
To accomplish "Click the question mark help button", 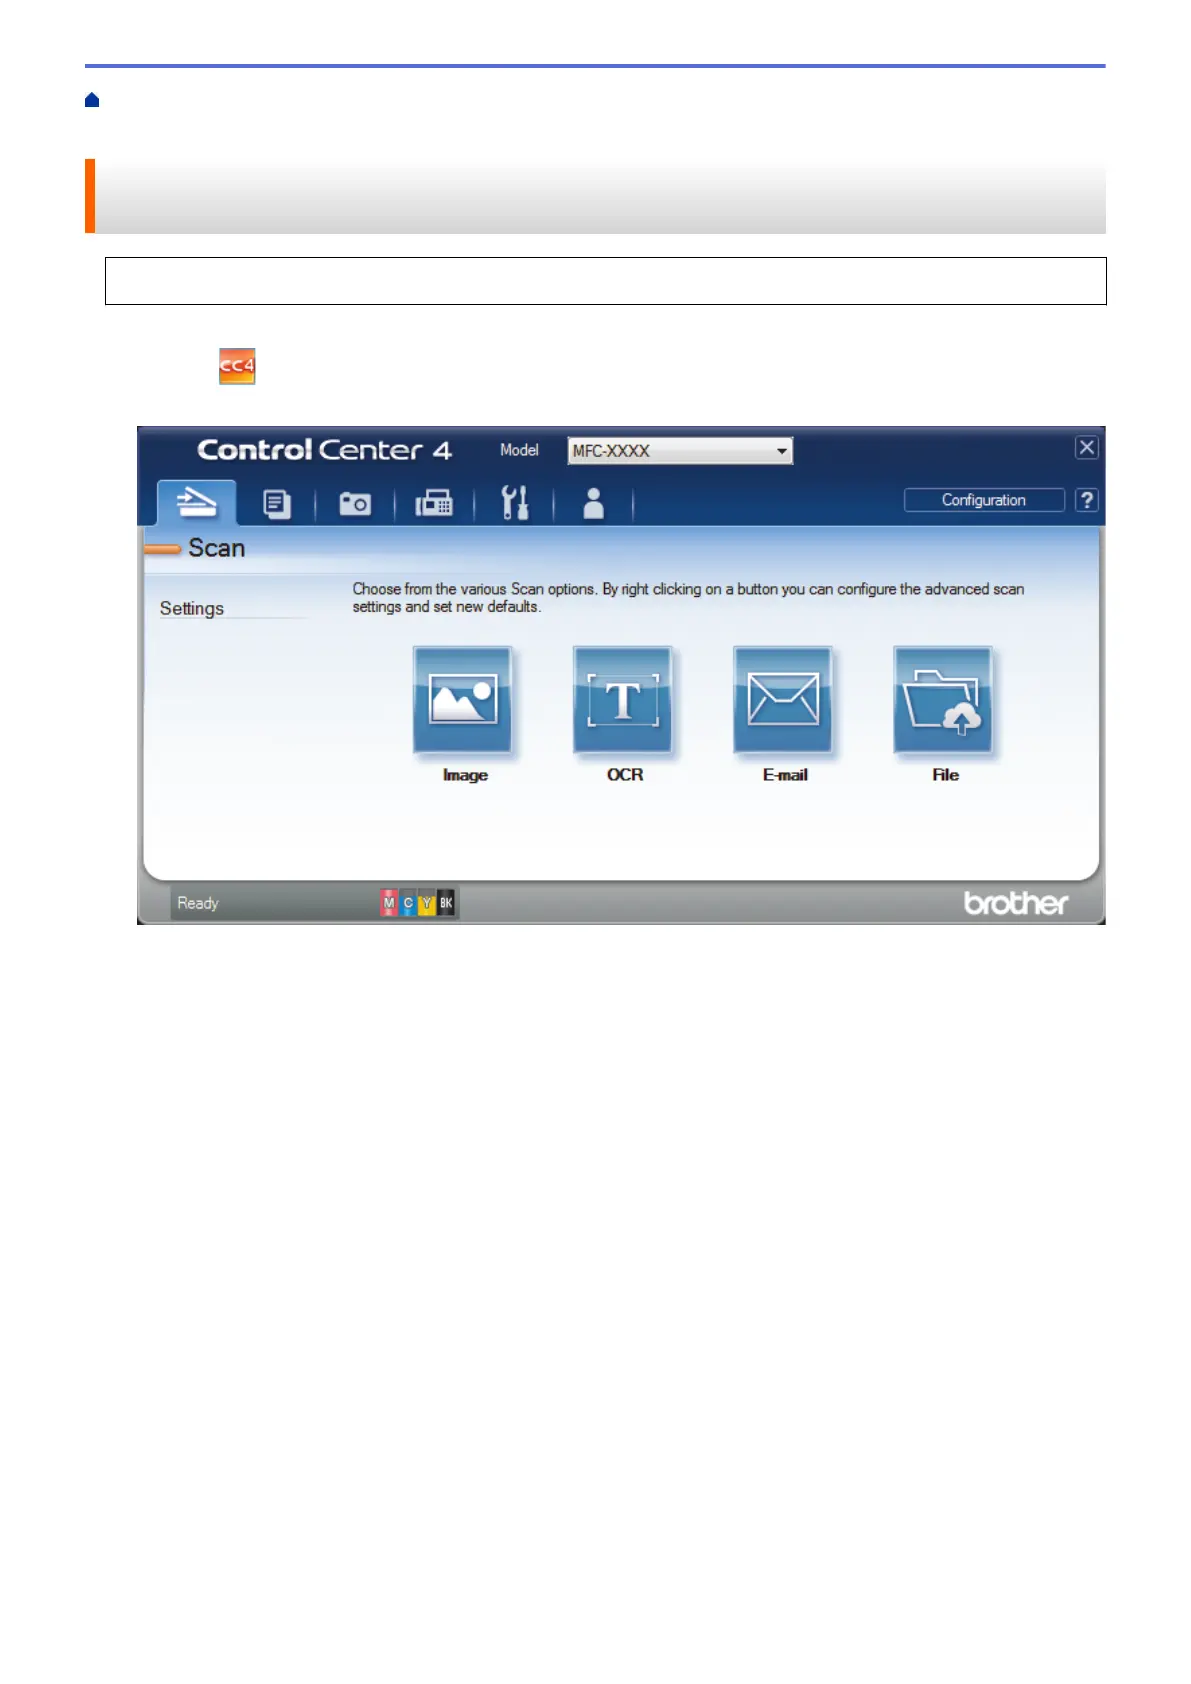I will pyautogui.click(x=1087, y=500).
